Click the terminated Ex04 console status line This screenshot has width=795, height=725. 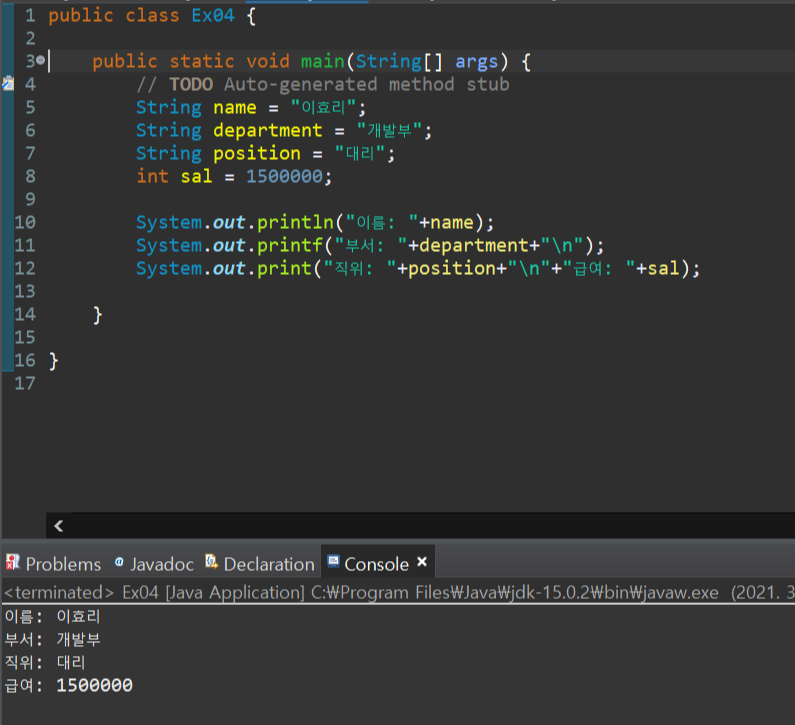(x=398, y=592)
